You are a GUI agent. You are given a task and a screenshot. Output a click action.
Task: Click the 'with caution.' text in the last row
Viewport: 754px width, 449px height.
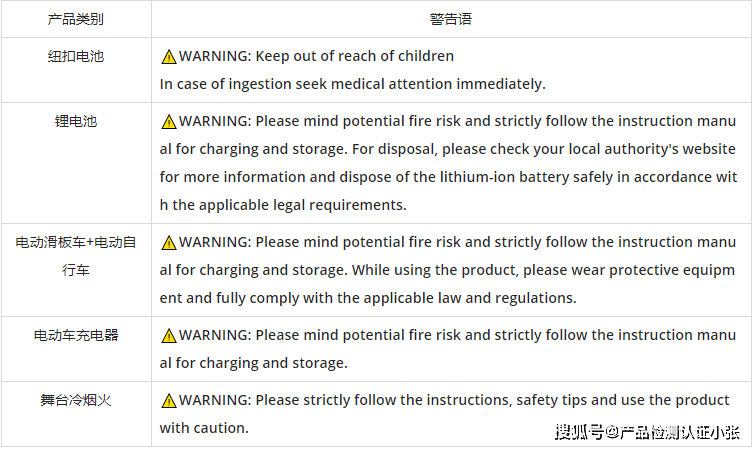point(204,428)
